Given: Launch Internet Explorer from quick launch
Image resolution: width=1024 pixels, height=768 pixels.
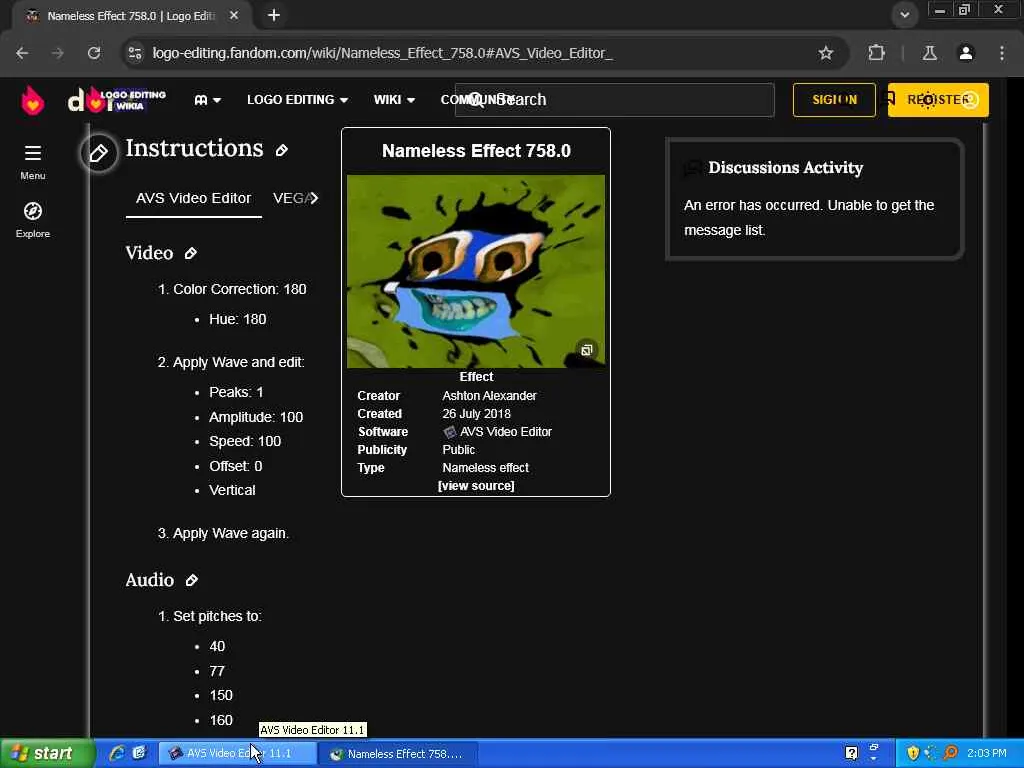Looking at the screenshot, I should [116, 753].
